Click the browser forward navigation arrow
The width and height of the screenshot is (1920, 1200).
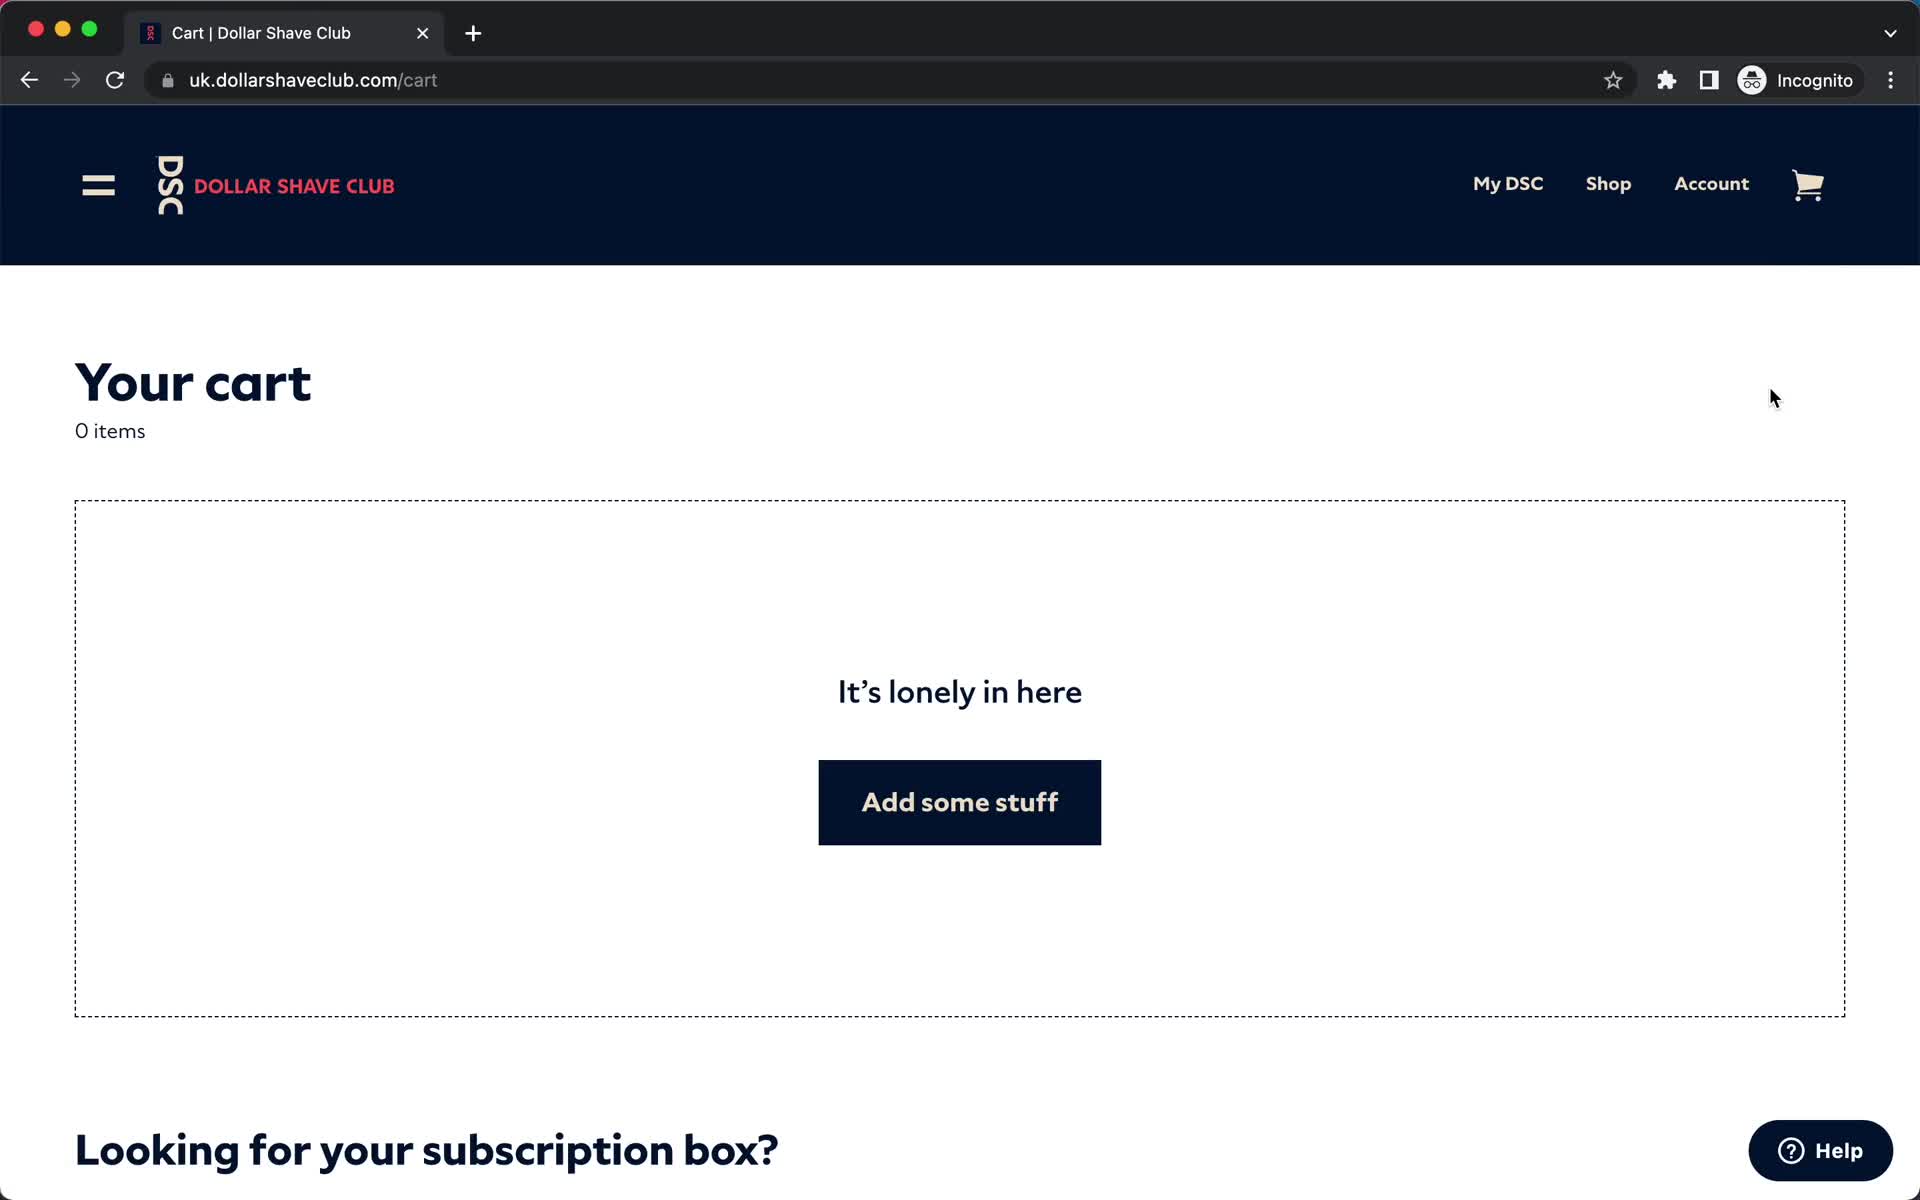(x=72, y=80)
